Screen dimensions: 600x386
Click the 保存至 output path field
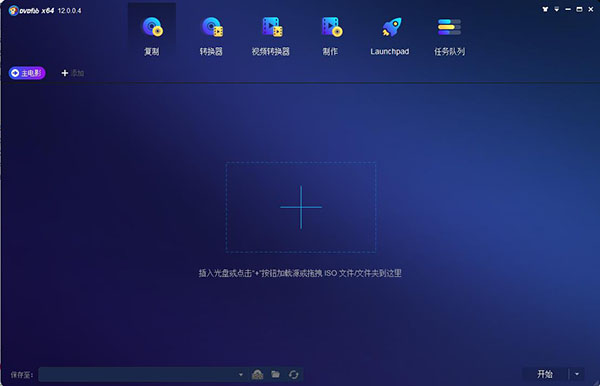(x=138, y=374)
